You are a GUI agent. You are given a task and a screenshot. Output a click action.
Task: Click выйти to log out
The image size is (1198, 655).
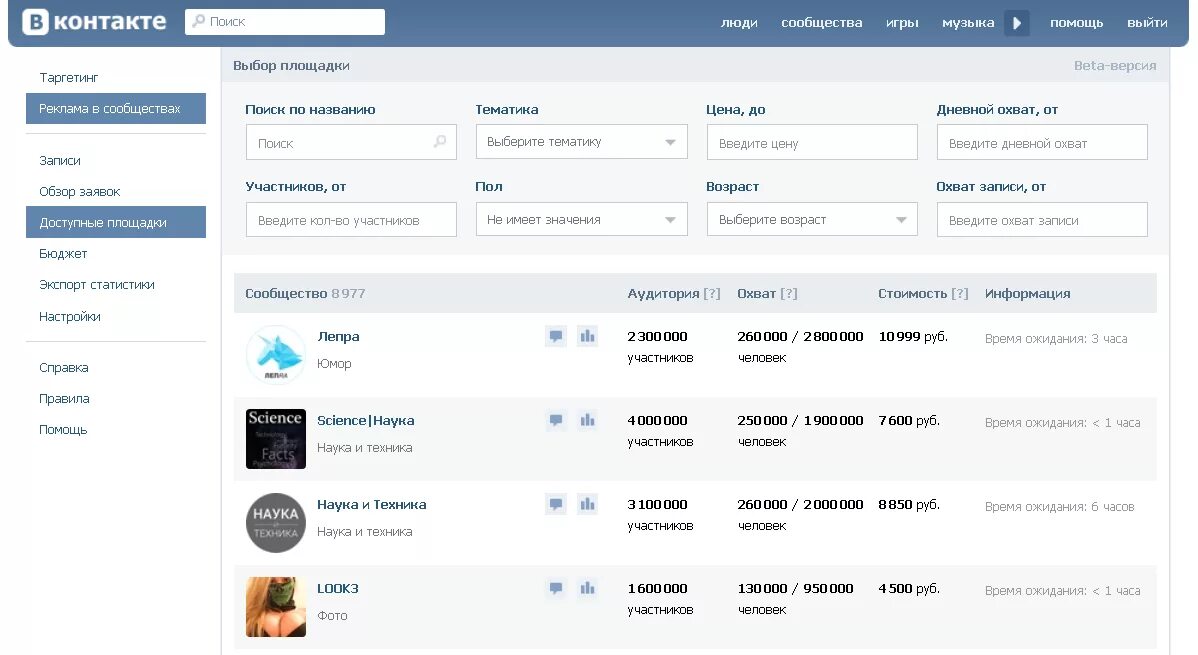(x=1147, y=23)
